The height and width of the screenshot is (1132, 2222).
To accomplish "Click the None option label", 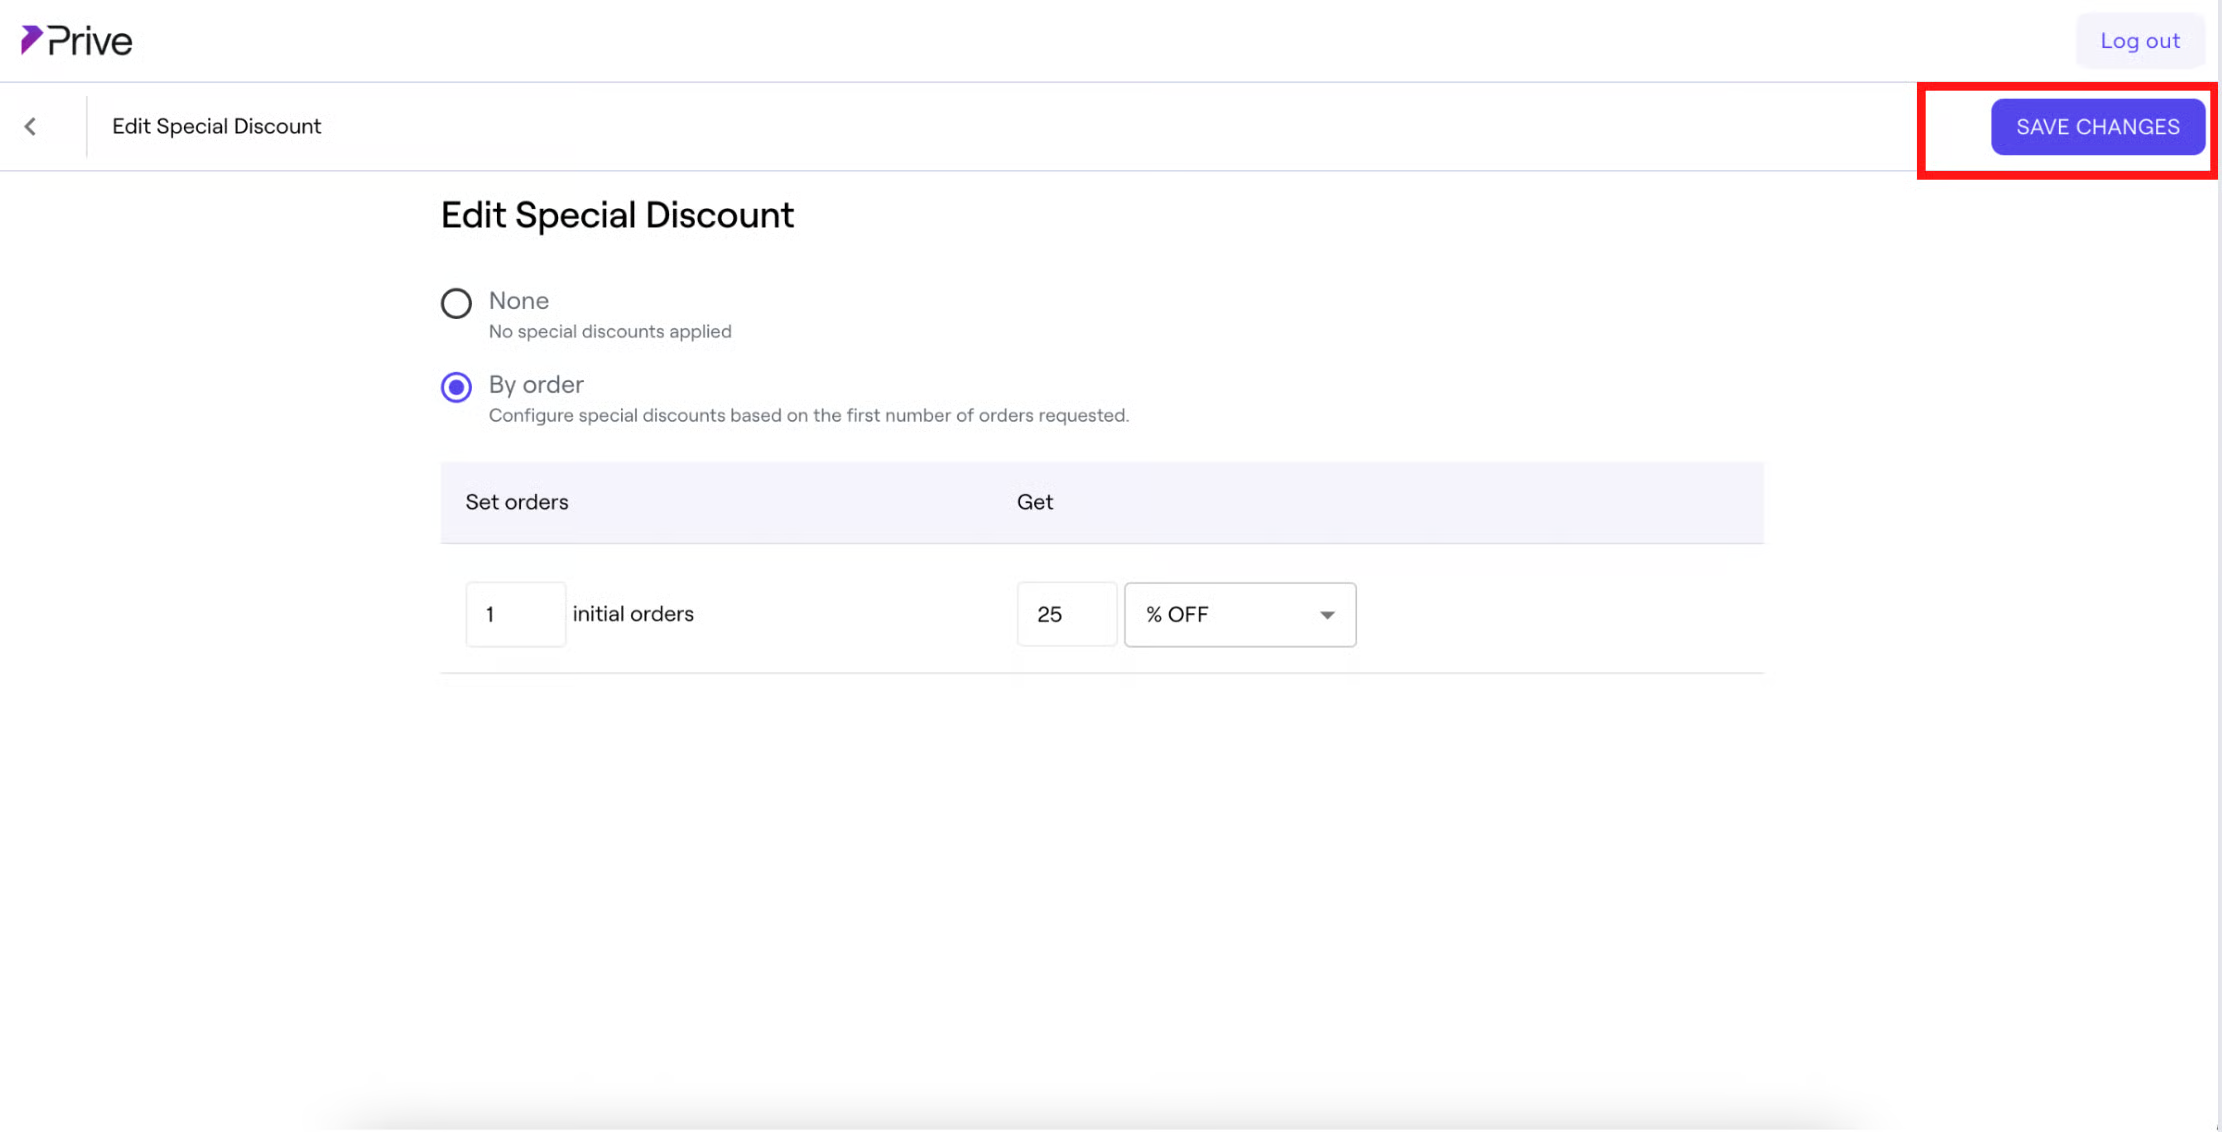I will (x=518, y=300).
